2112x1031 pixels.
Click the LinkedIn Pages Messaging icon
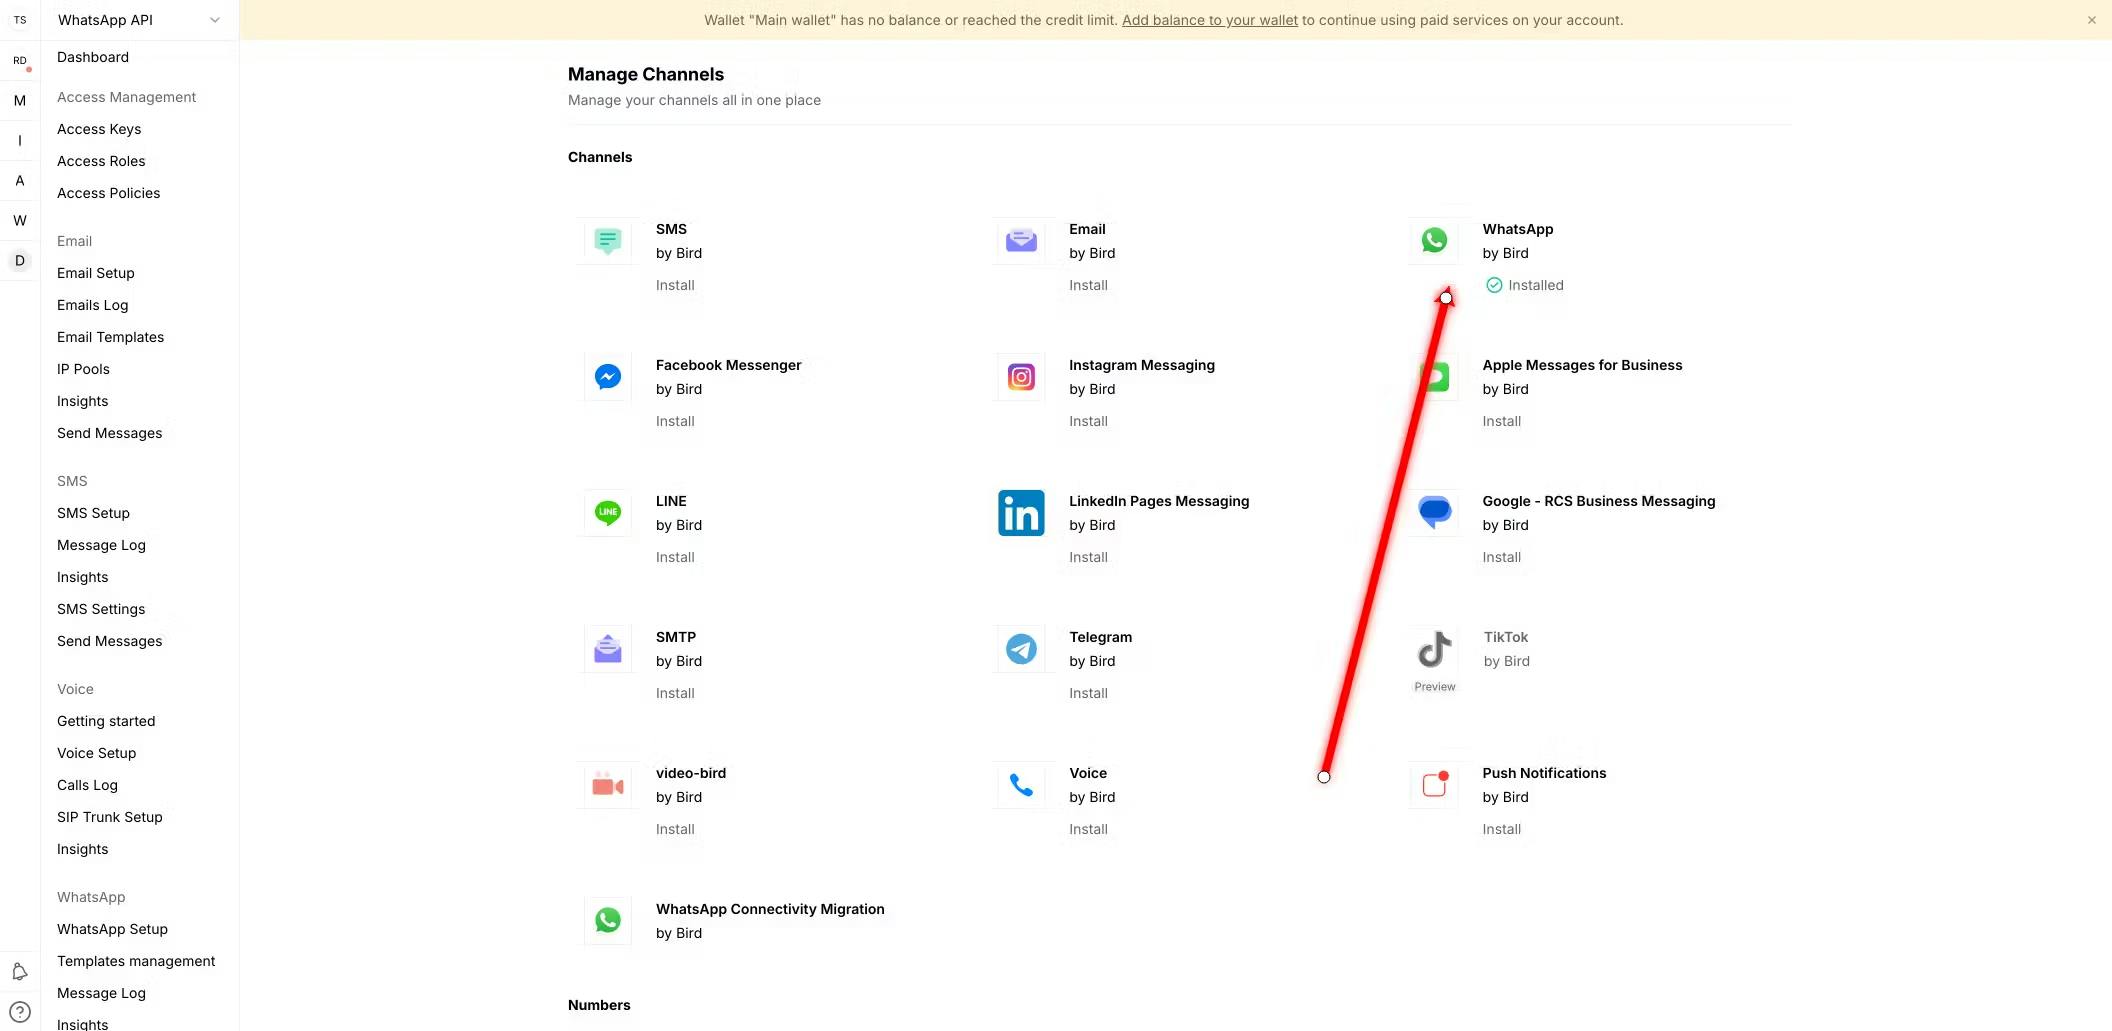pyautogui.click(x=1021, y=513)
